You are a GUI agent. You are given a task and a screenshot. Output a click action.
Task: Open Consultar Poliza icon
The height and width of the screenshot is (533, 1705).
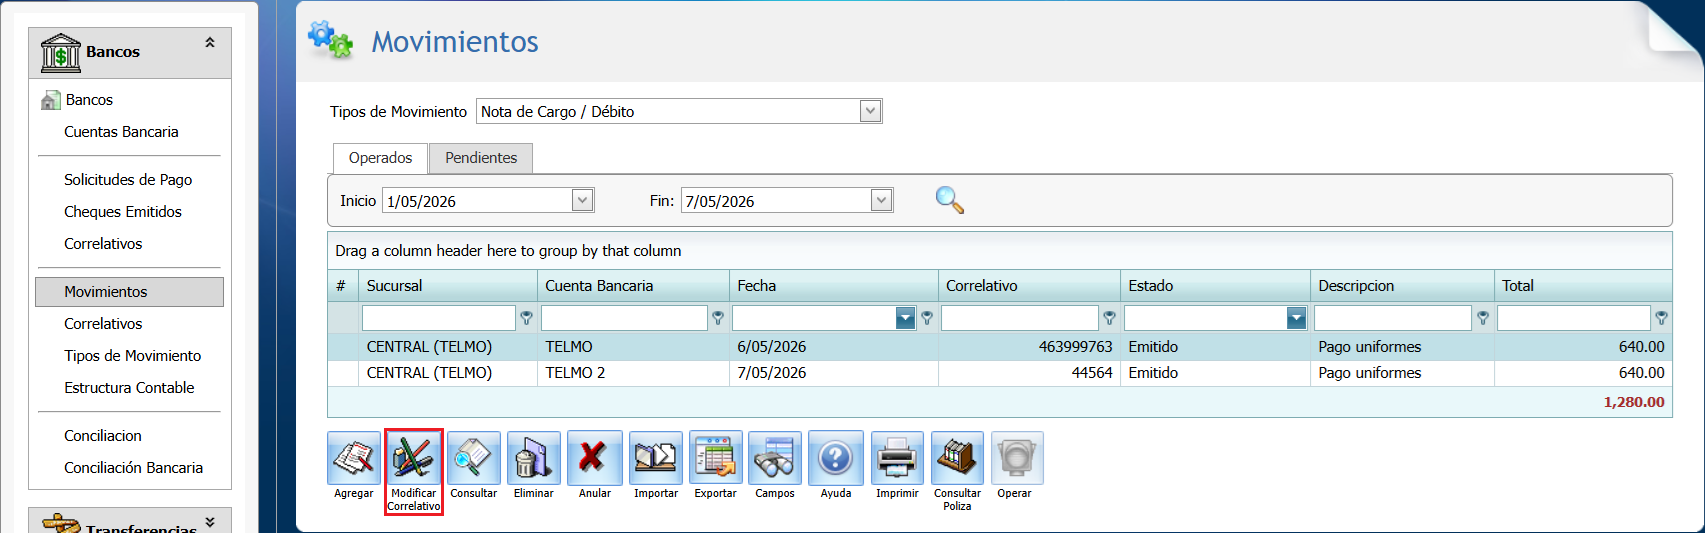point(957,458)
